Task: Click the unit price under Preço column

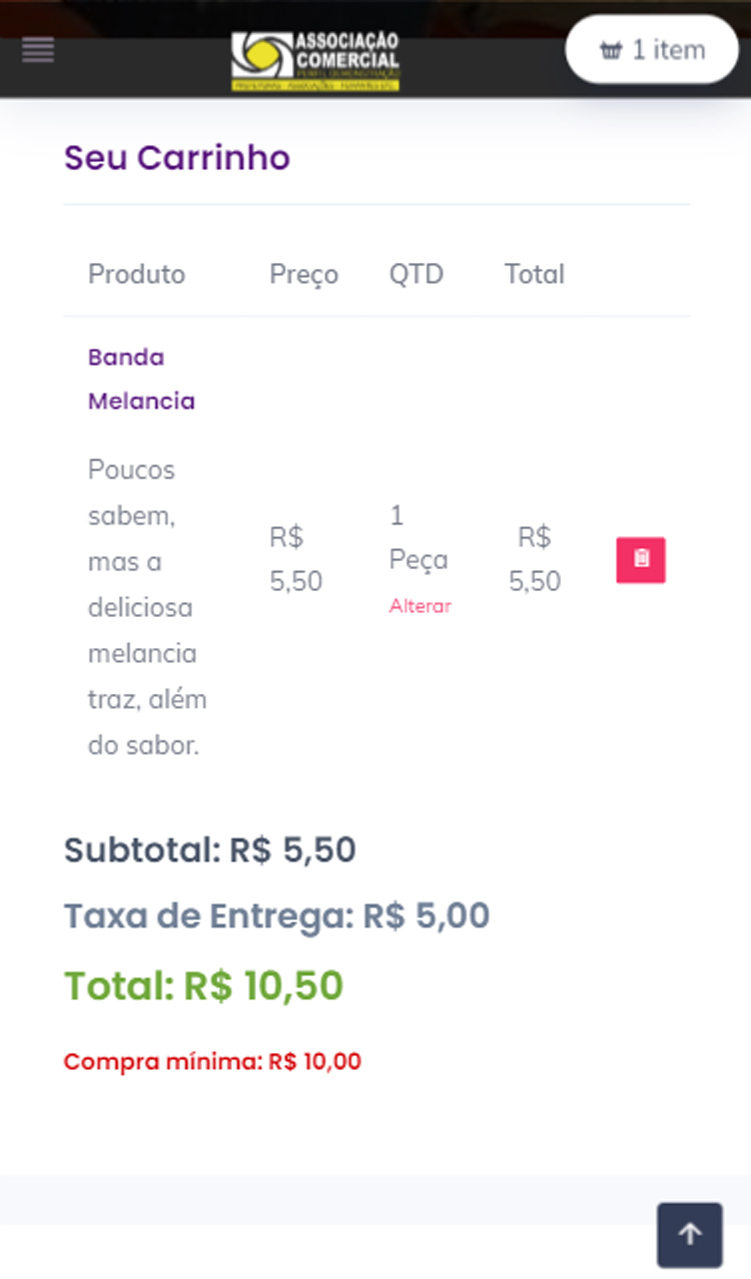Action: click(x=296, y=560)
